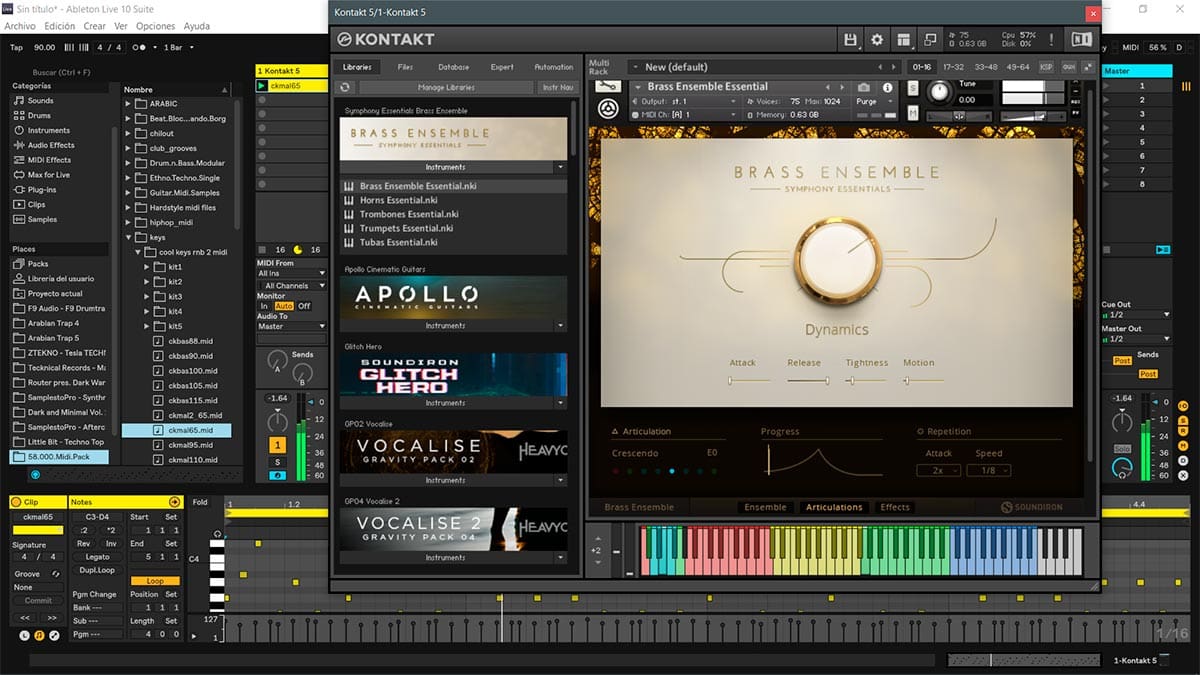Click the Legato button
This screenshot has width=1200, height=675.
coord(97,556)
